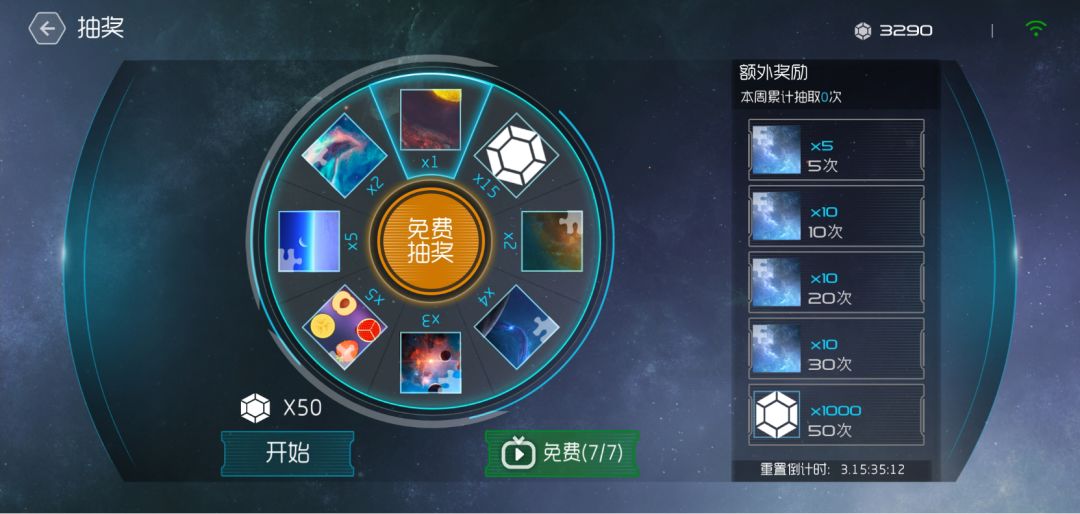Open the 20次 x10 reward row
This screenshot has height=514, width=1080.
tap(836, 282)
